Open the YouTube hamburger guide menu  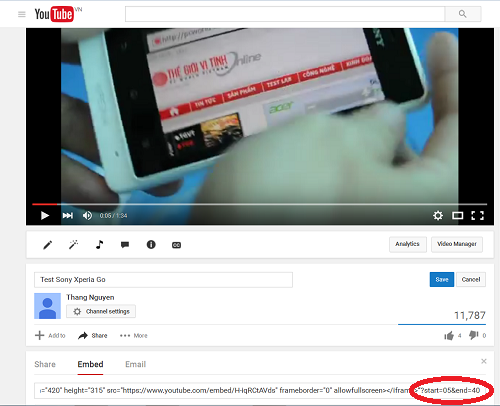coord(22,14)
